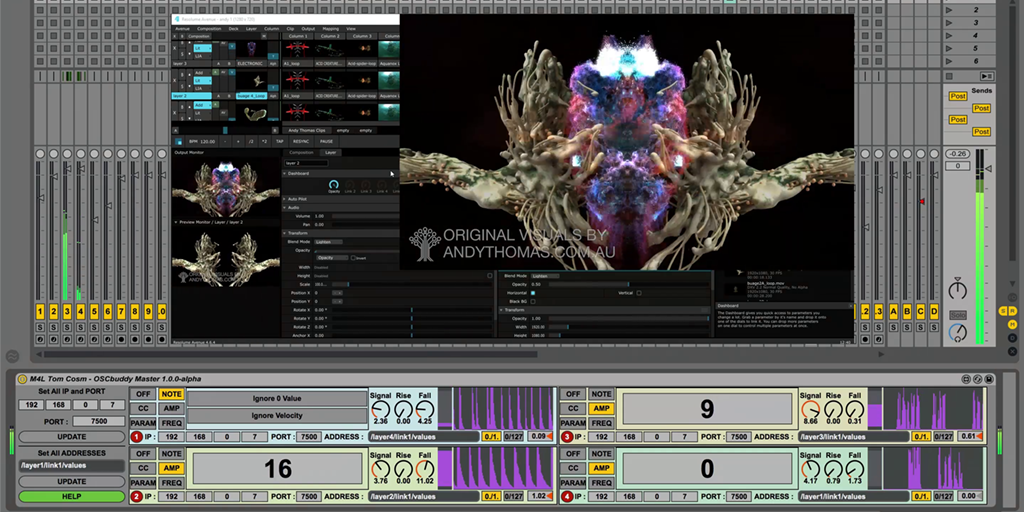Click the Rise knob of slot 4
This screenshot has height=512, width=1024.
[834, 468]
